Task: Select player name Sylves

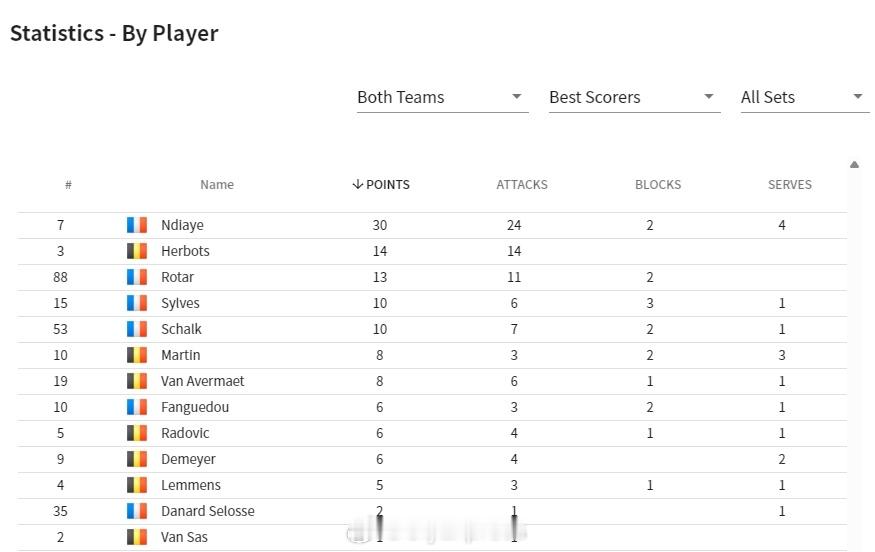Action: [180, 303]
